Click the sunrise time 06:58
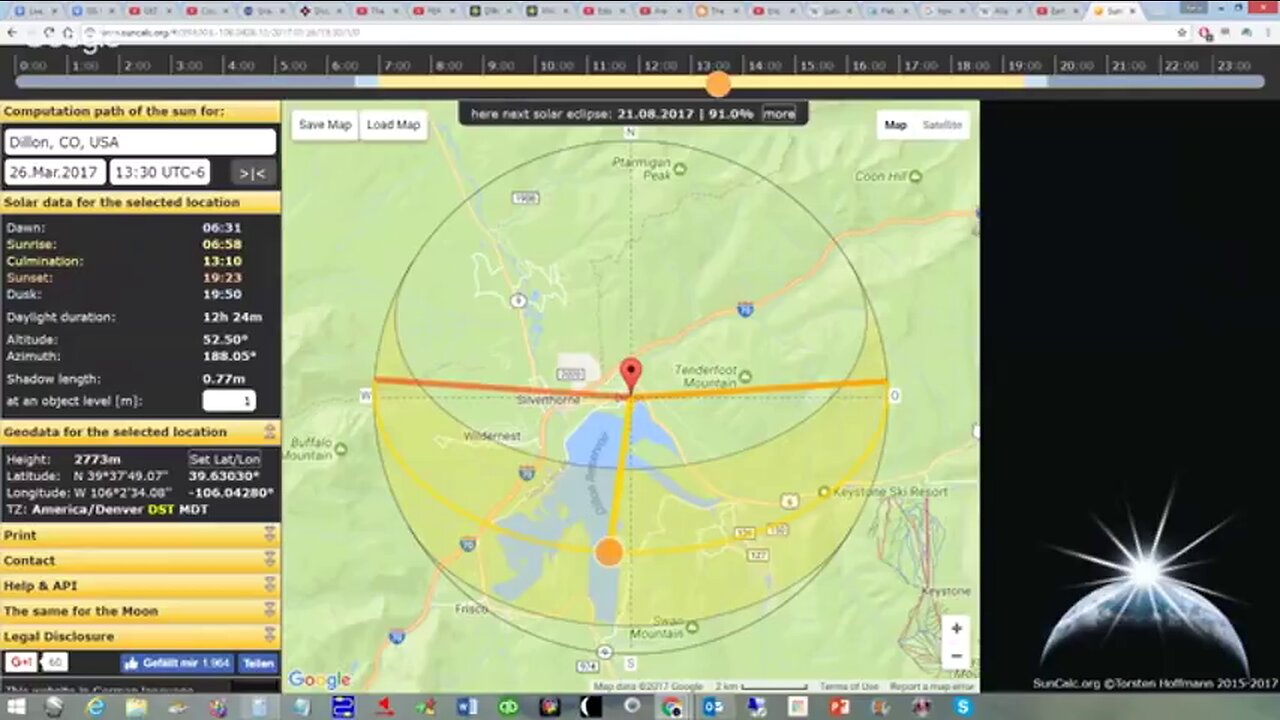Viewport: 1280px width, 720px height. [x=221, y=244]
